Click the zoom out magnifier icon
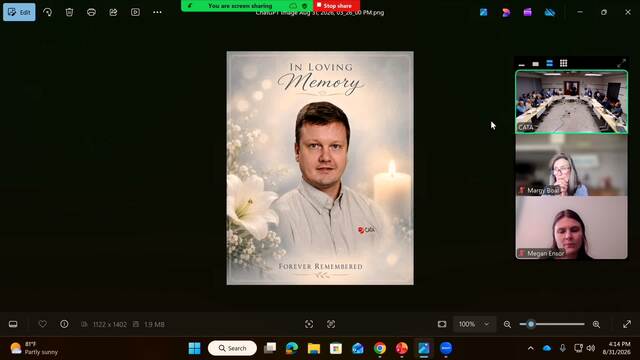640x360 pixels. click(x=507, y=324)
